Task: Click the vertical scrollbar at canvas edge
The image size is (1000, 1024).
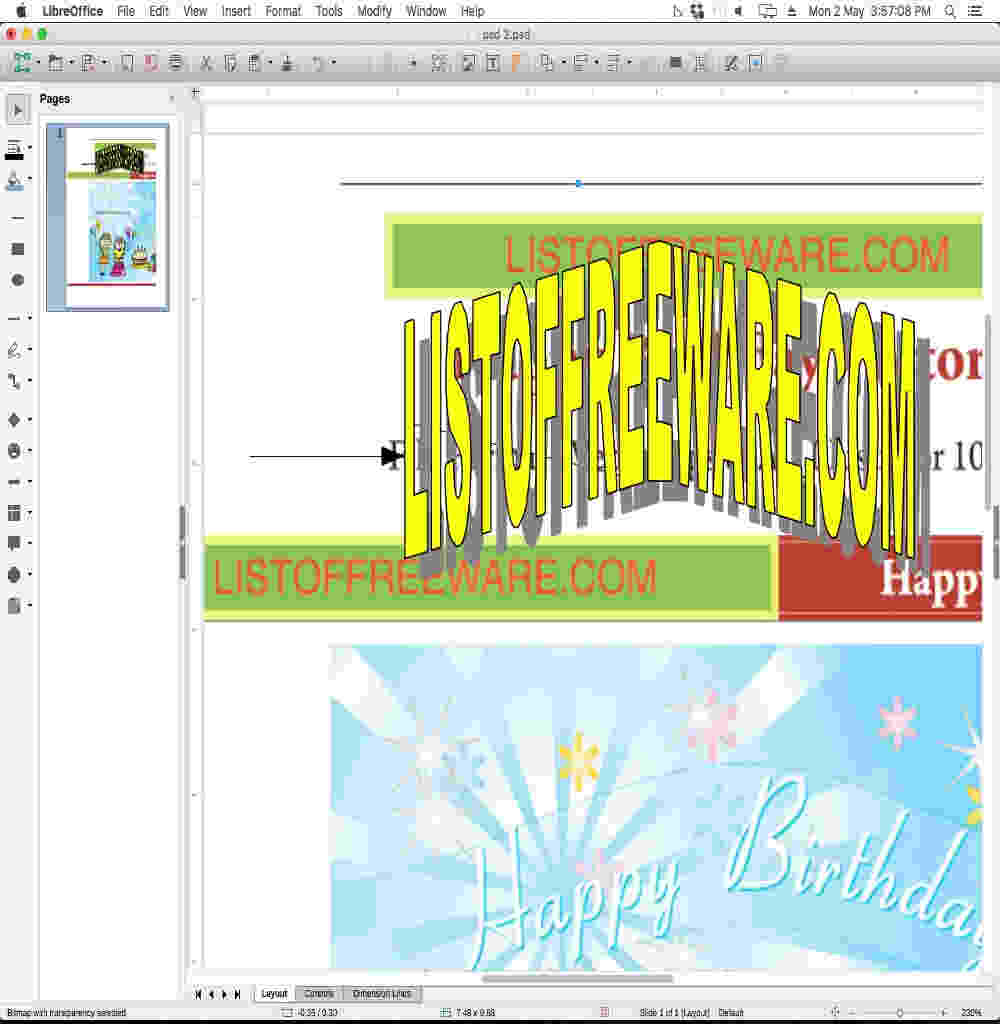Action: point(988,411)
